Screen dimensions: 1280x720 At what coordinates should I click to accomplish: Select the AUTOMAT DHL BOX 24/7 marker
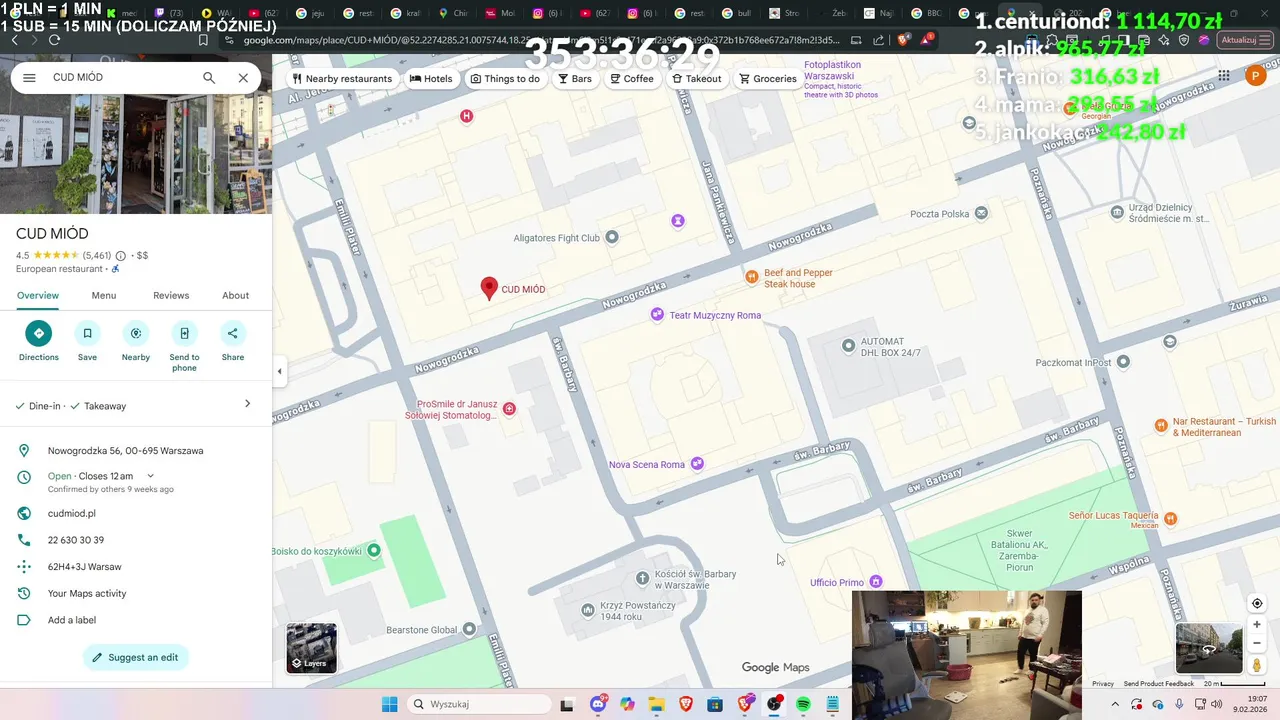(849, 346)
